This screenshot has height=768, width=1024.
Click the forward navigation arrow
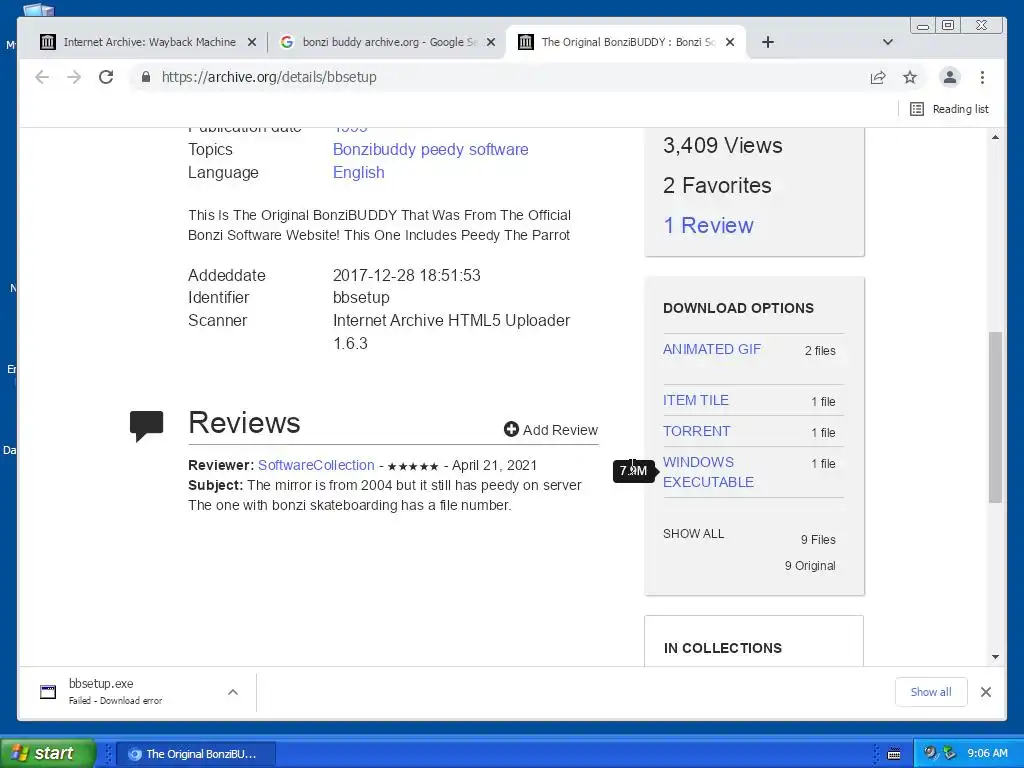tap(74, 77)
